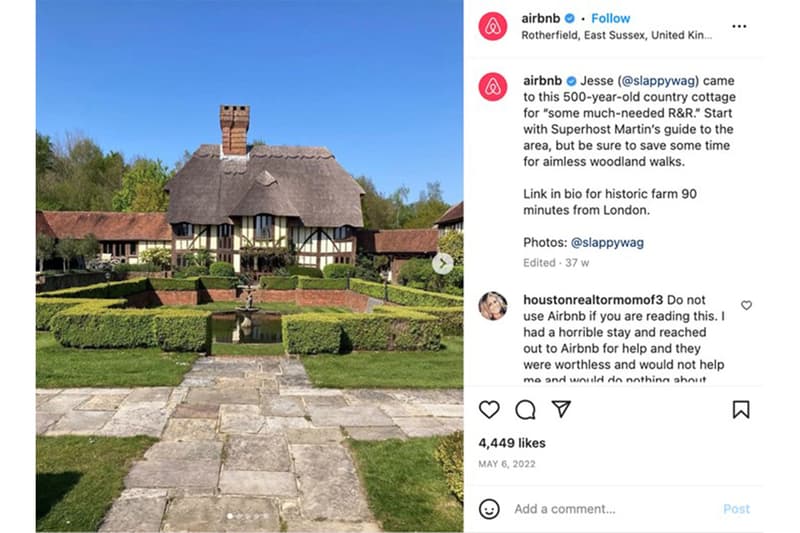Follow the airbnb account
This screenshot has width=800, height=533.
(x=610, y=18)
